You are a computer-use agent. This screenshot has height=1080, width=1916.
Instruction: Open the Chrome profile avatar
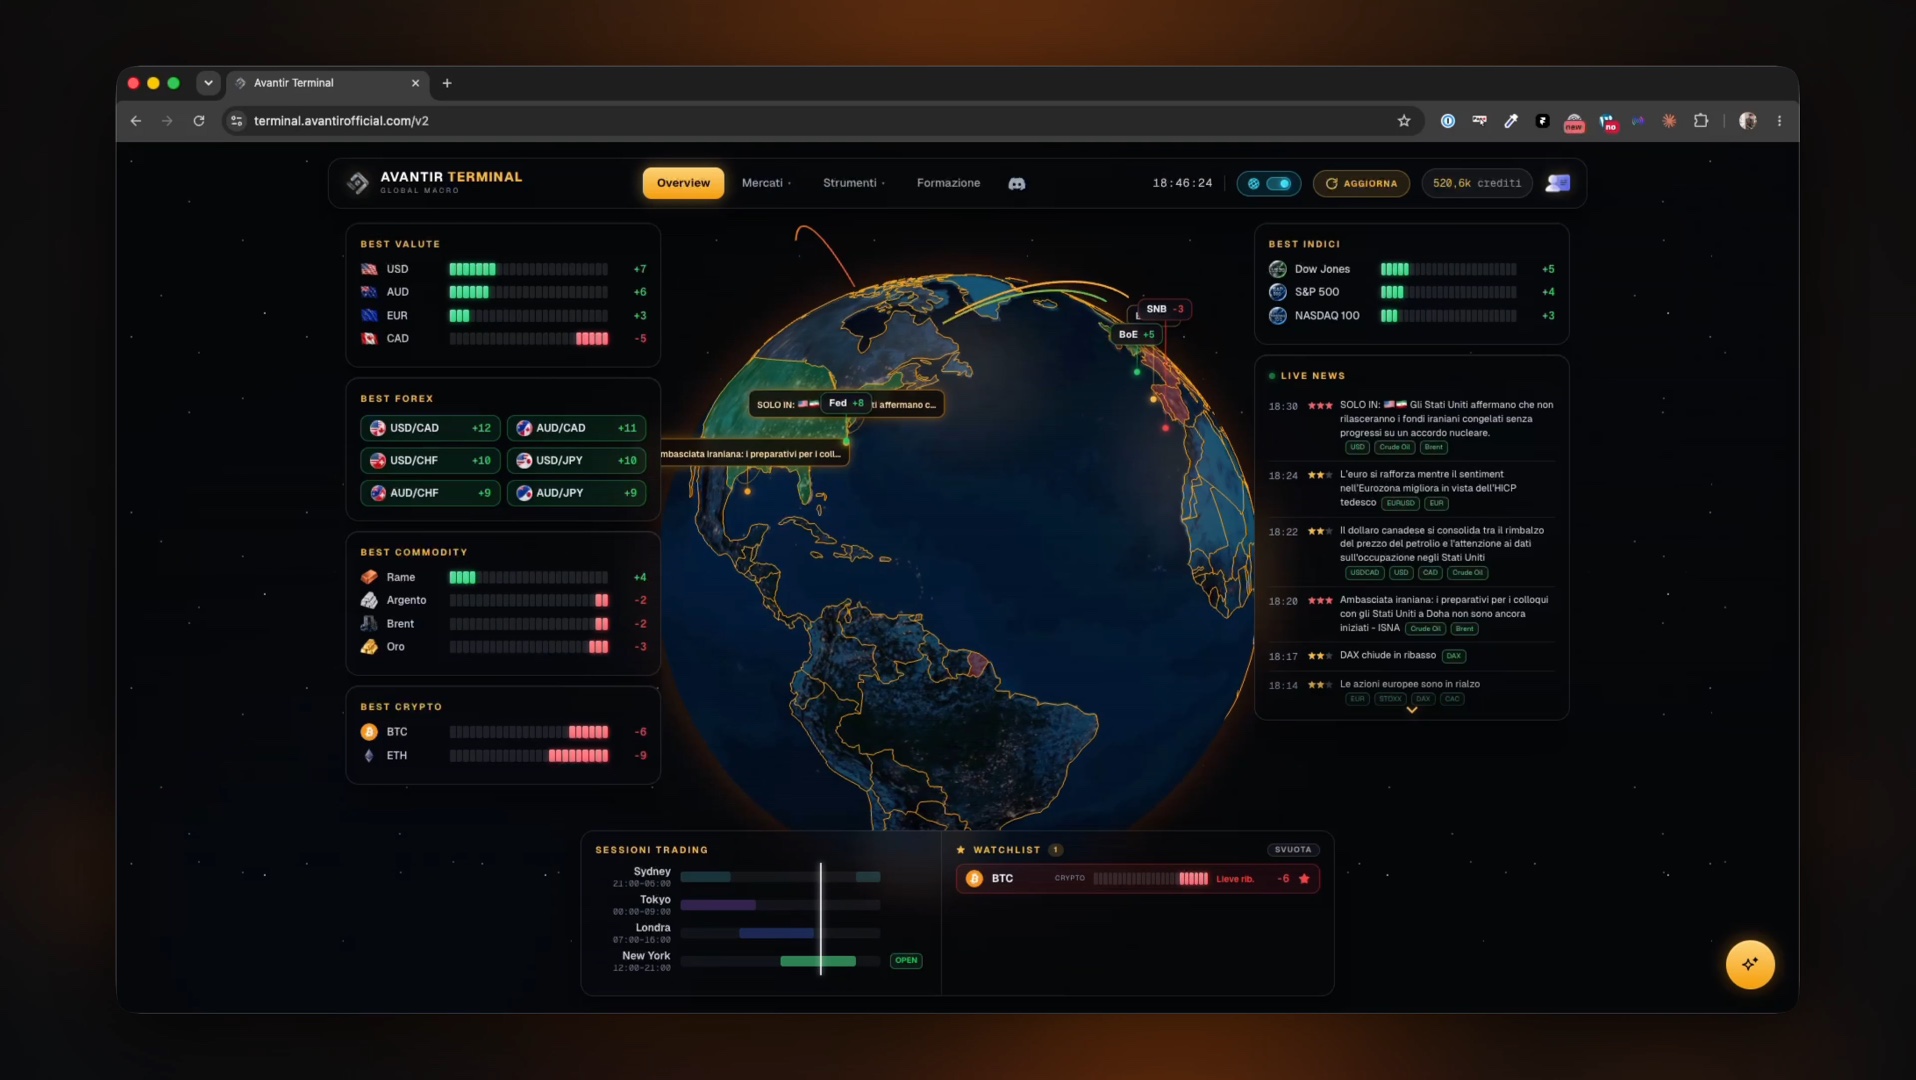(1747, 120)
